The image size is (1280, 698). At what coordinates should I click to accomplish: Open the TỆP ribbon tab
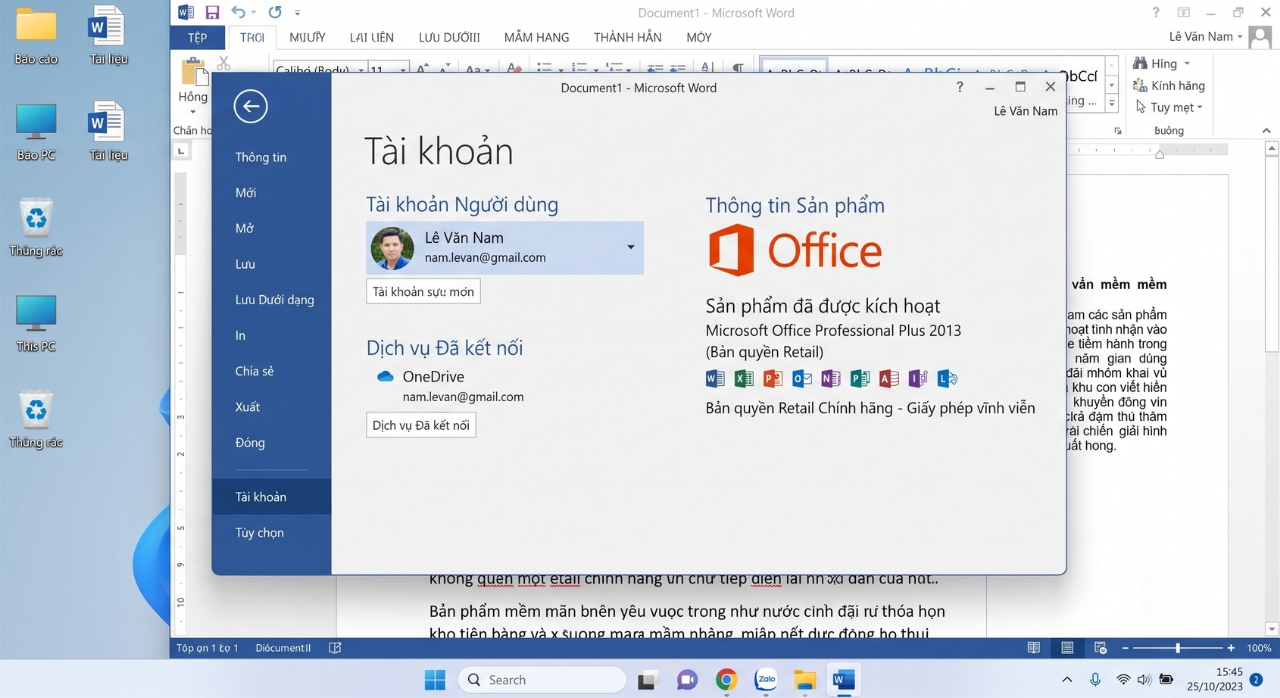197,37
